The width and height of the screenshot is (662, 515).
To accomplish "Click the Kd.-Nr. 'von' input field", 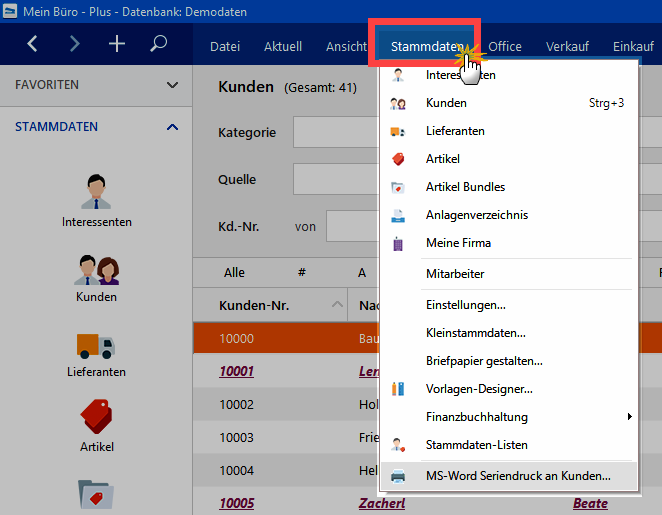I will coord(353,226).
